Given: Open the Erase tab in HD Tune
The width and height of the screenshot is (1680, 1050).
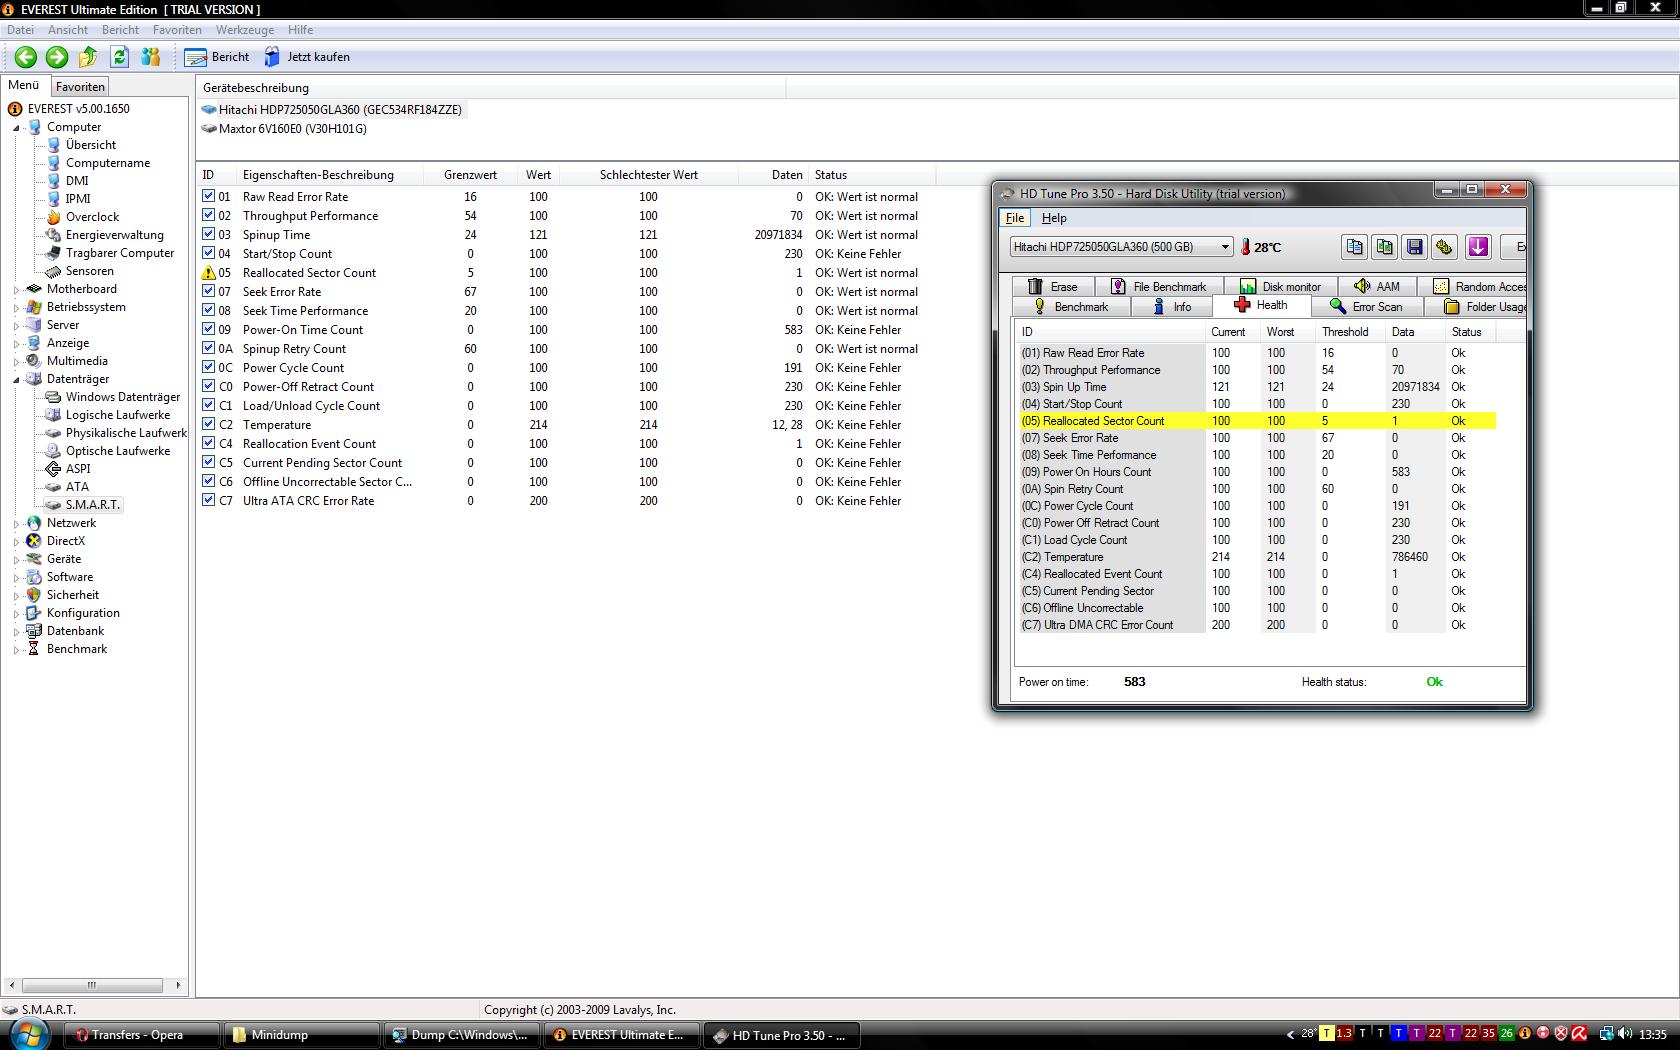Looking at the screenshot, I should coord(1053,287).
